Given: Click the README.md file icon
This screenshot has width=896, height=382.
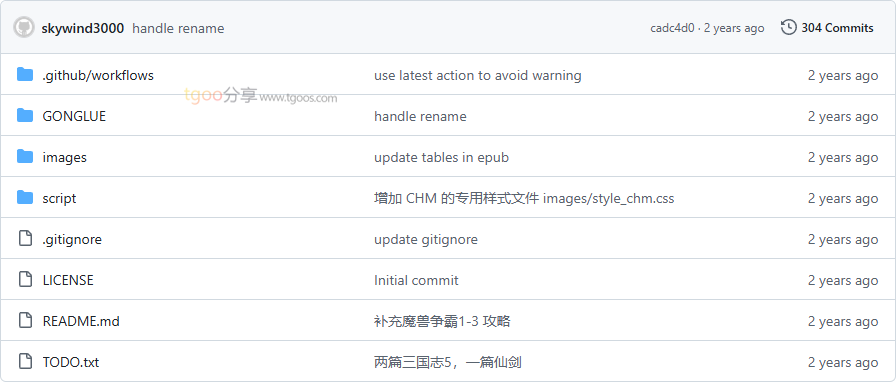Looking at the screenshot, I should click(x=25, y=320).
